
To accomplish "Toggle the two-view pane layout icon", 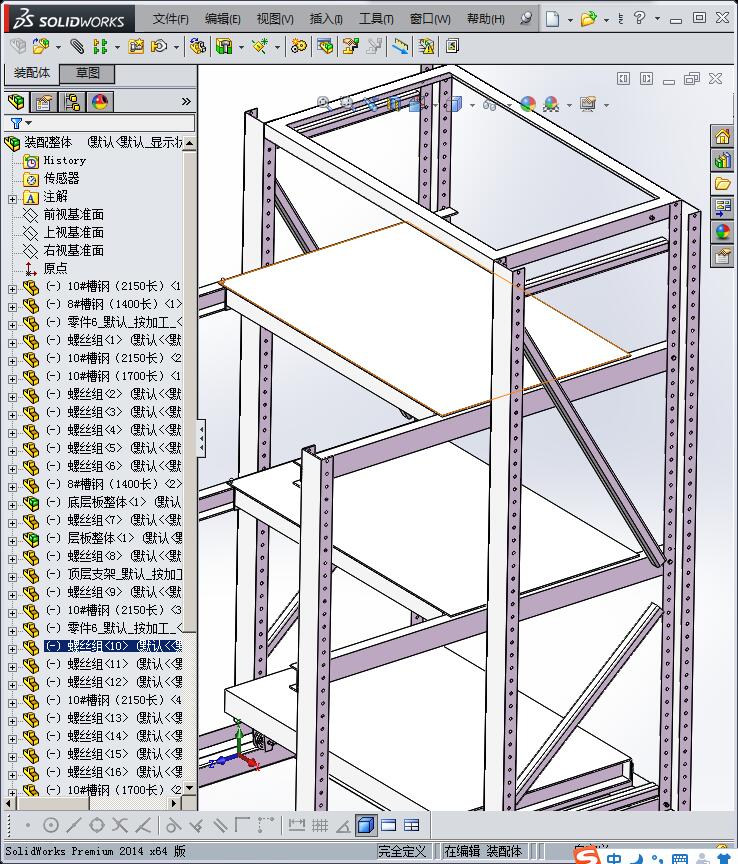I will 389,825.
